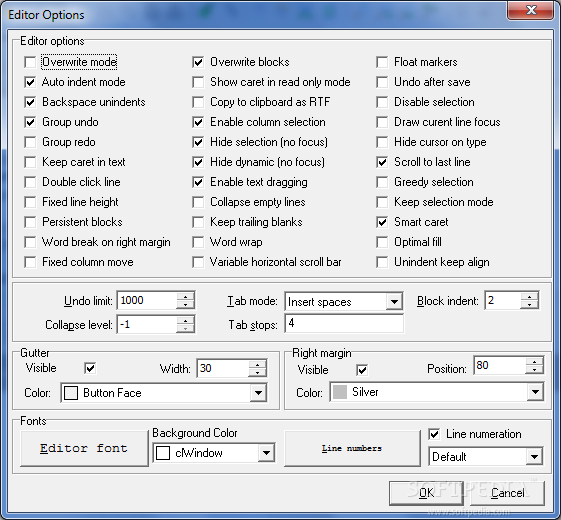Click the Line numbers font button
Screen dimensions: 561x520
352,448
